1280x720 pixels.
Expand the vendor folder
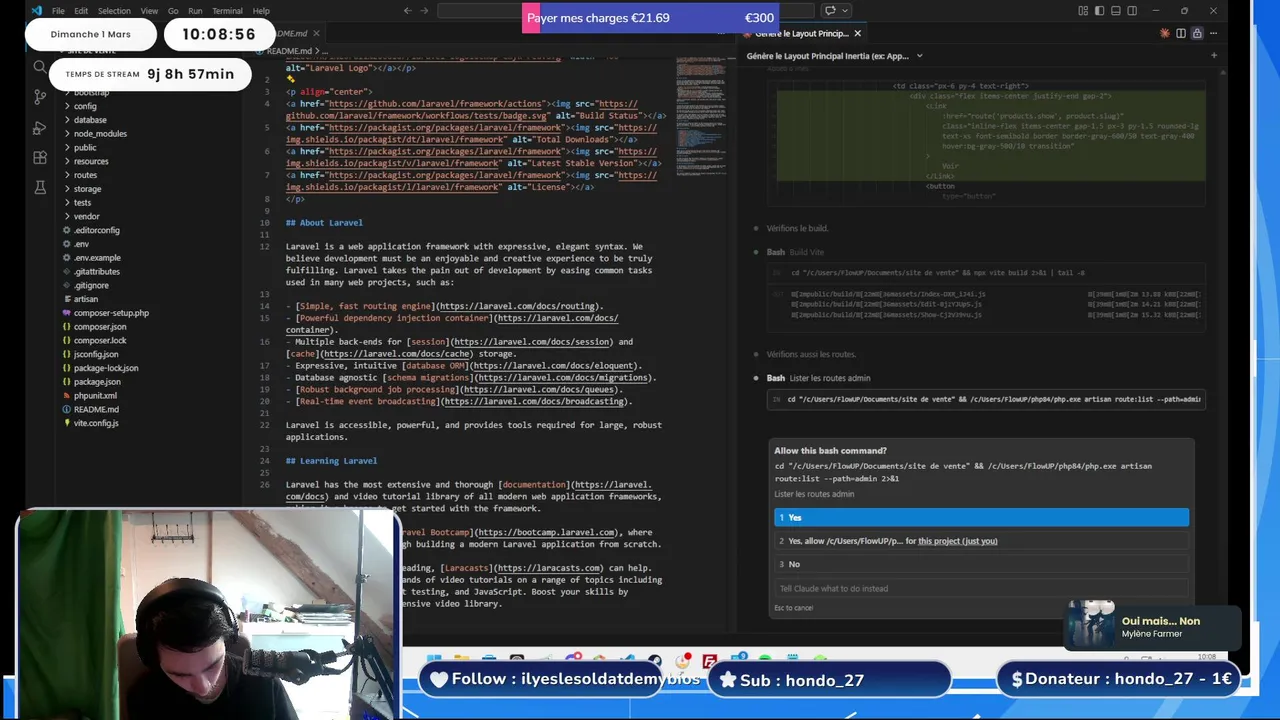(x=86, y=216)
